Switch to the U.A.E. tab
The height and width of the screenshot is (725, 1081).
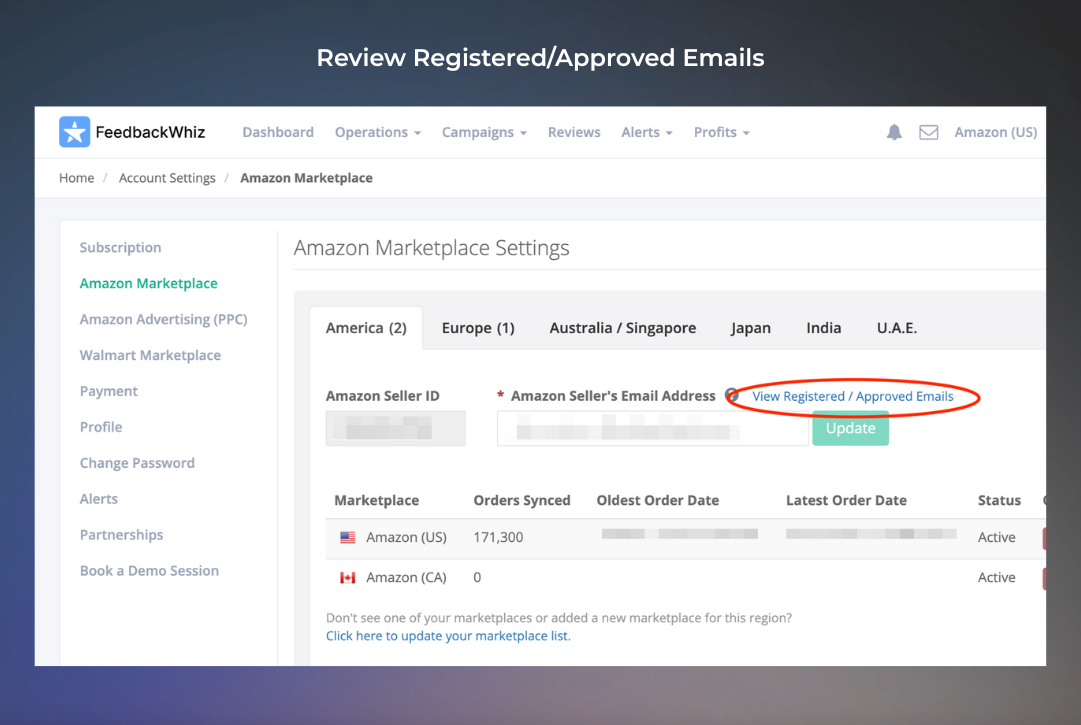pos(897,328)
